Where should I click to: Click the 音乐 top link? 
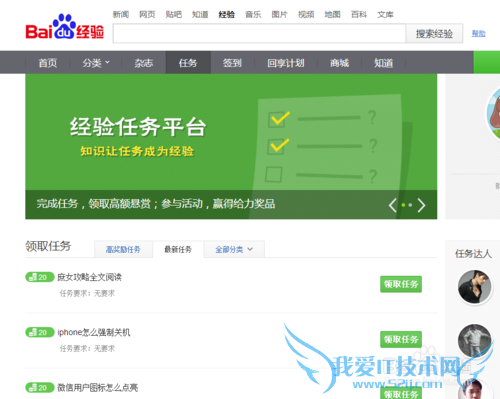click(253, 14)
